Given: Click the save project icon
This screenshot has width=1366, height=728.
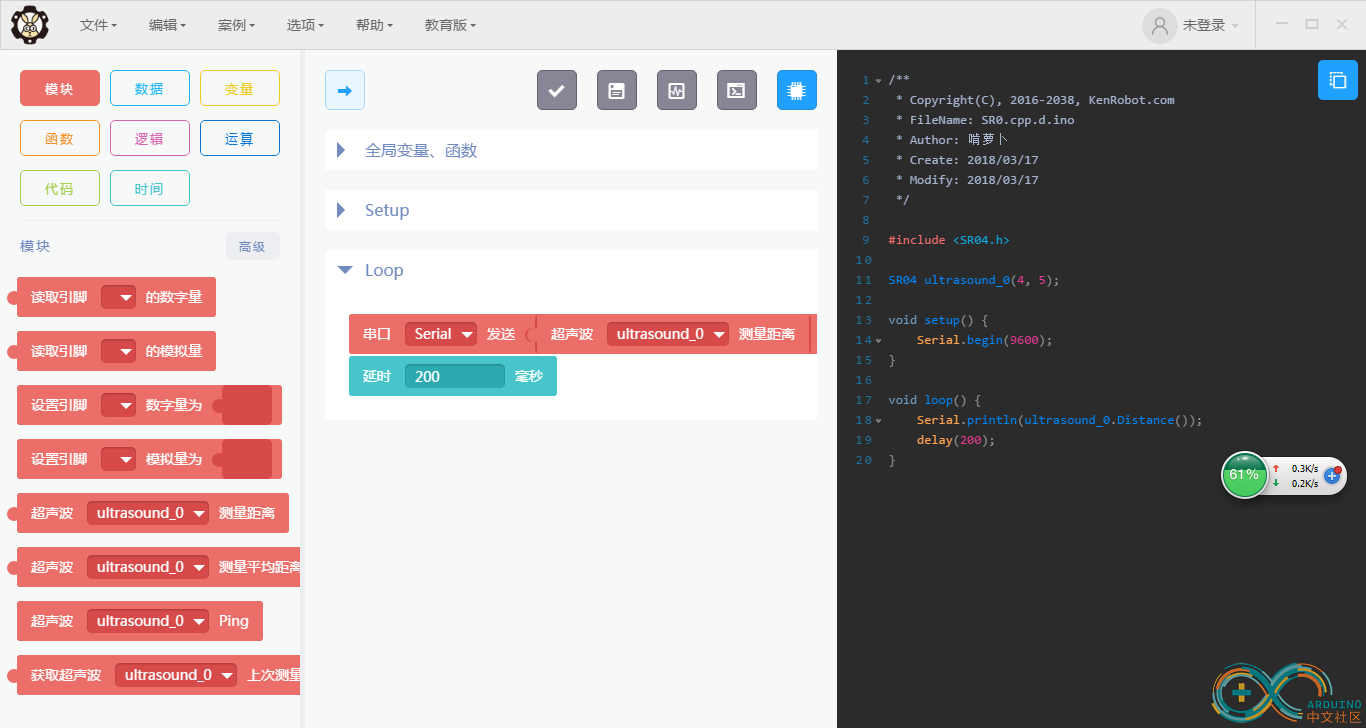Looking at the screenshot, I should coord(617,90).
